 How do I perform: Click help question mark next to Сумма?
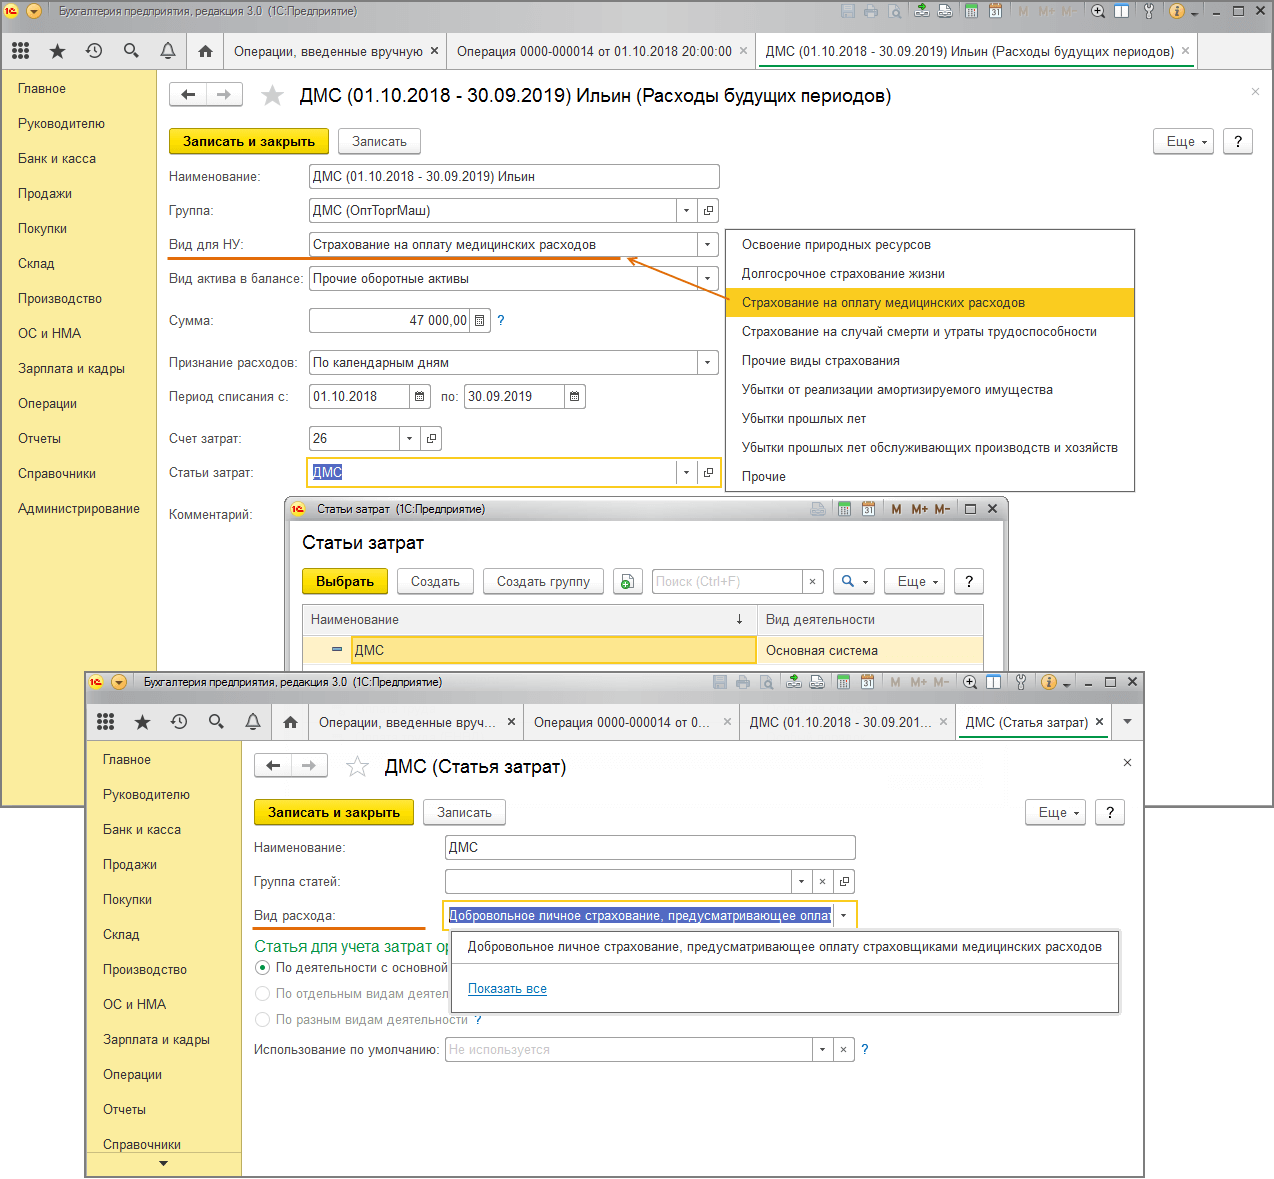(501, 321)
